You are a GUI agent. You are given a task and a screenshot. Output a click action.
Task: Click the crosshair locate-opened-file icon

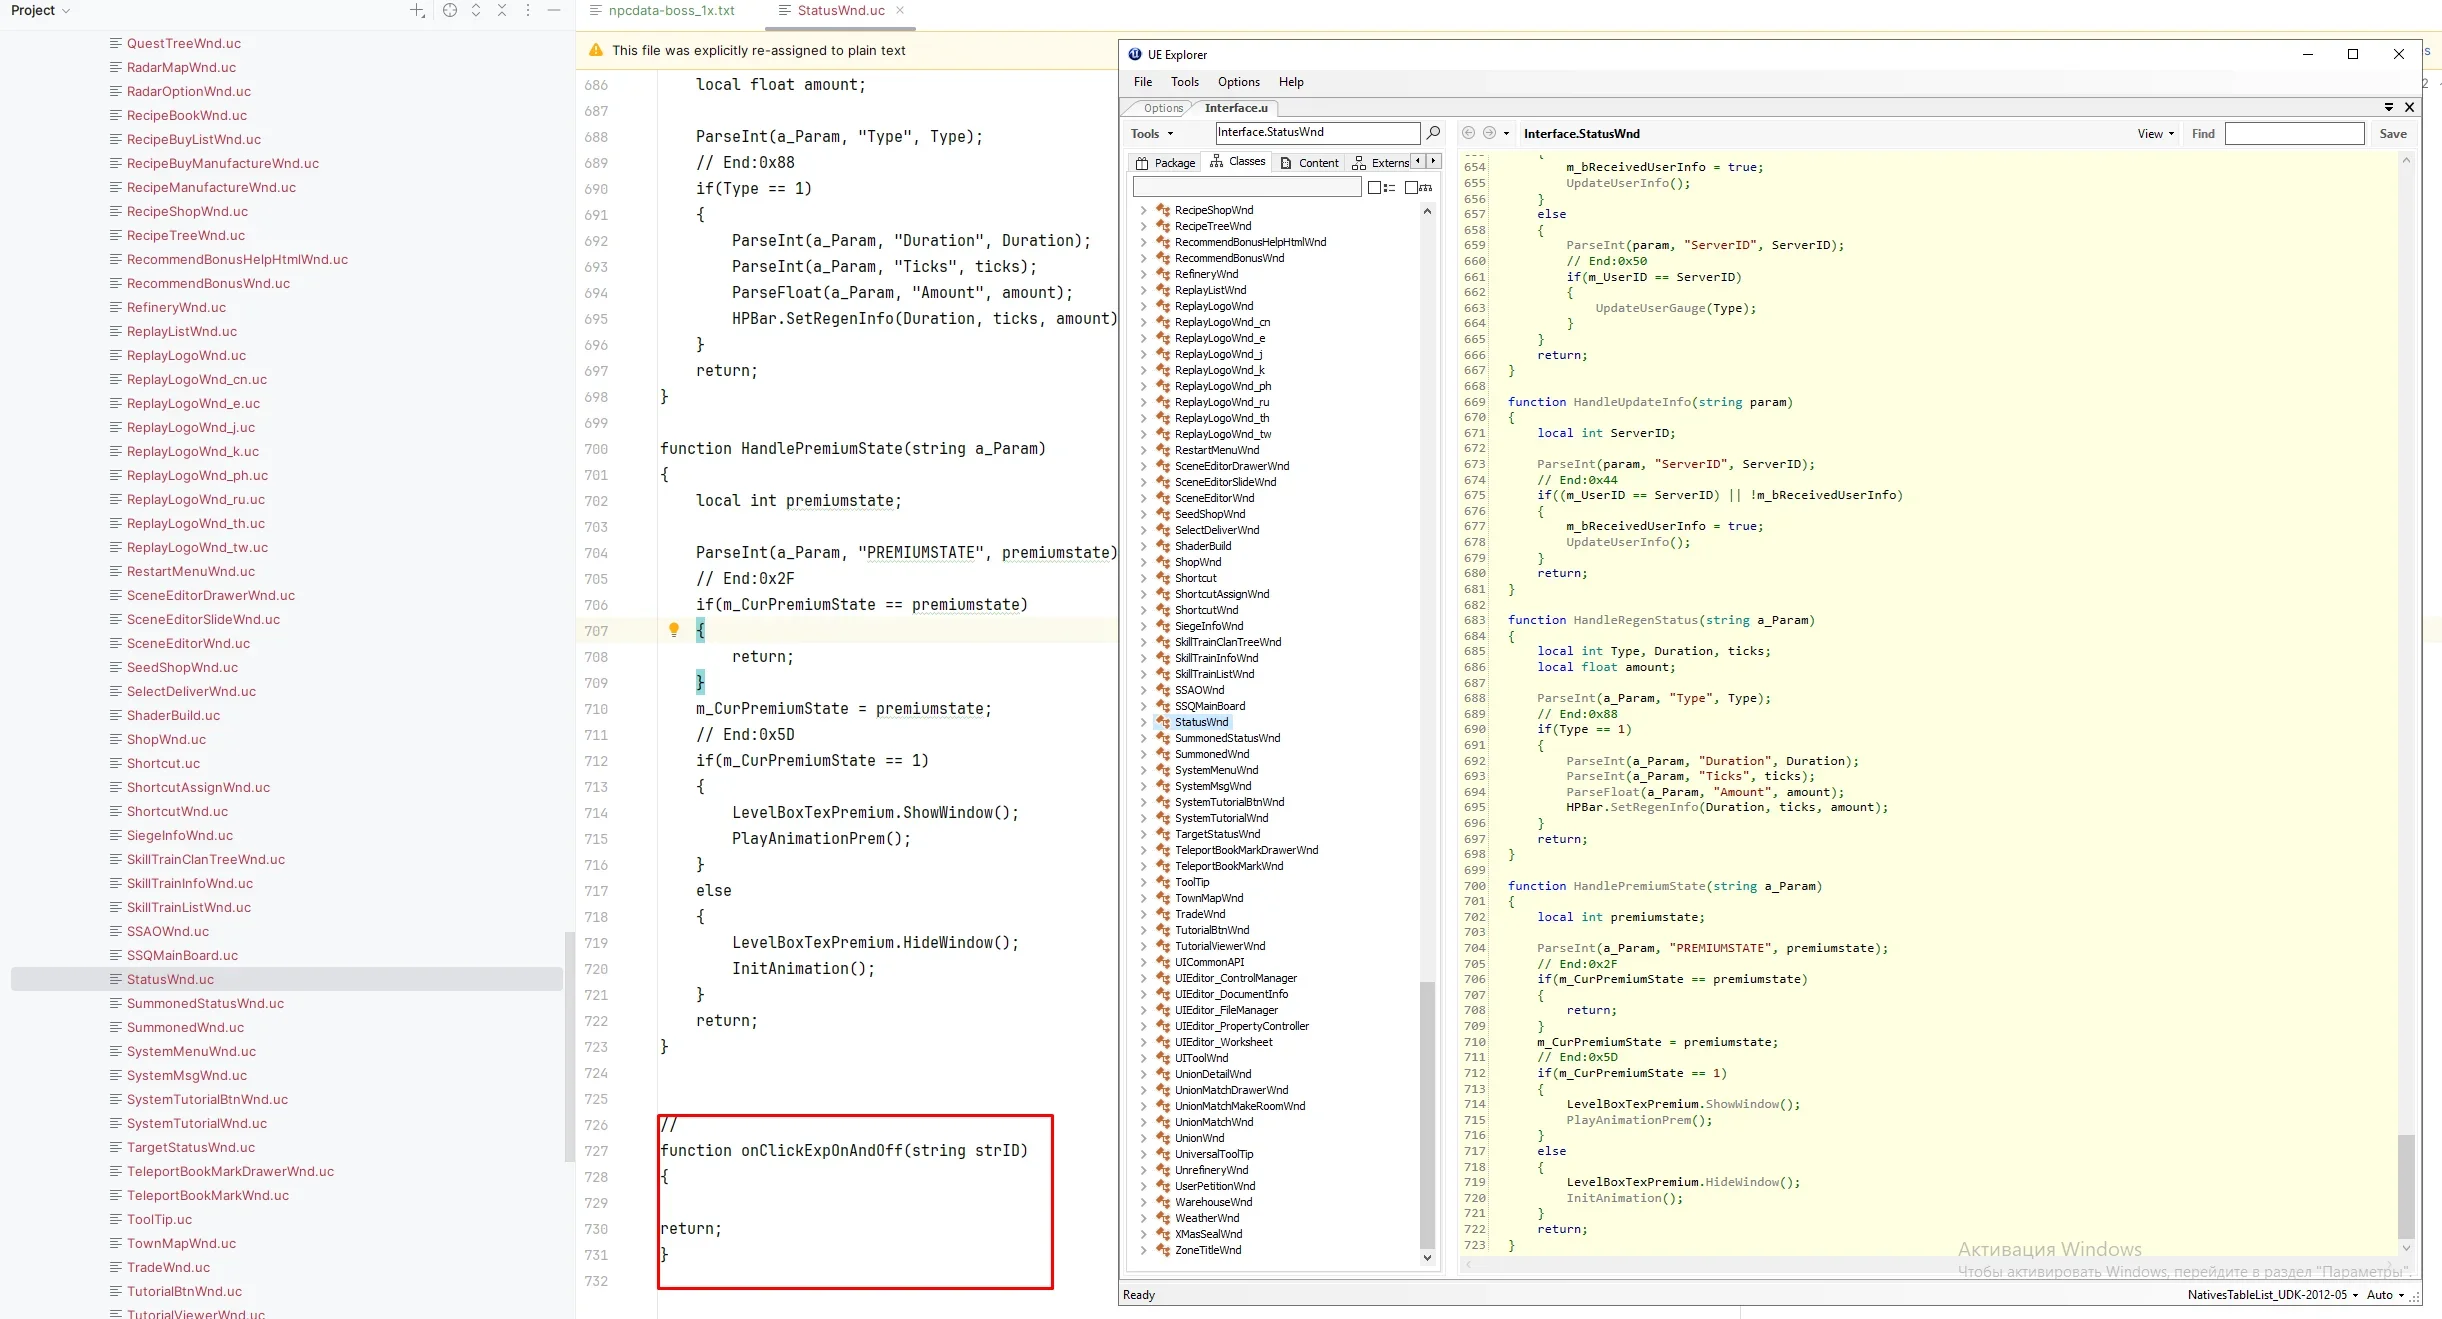(450, 10)
